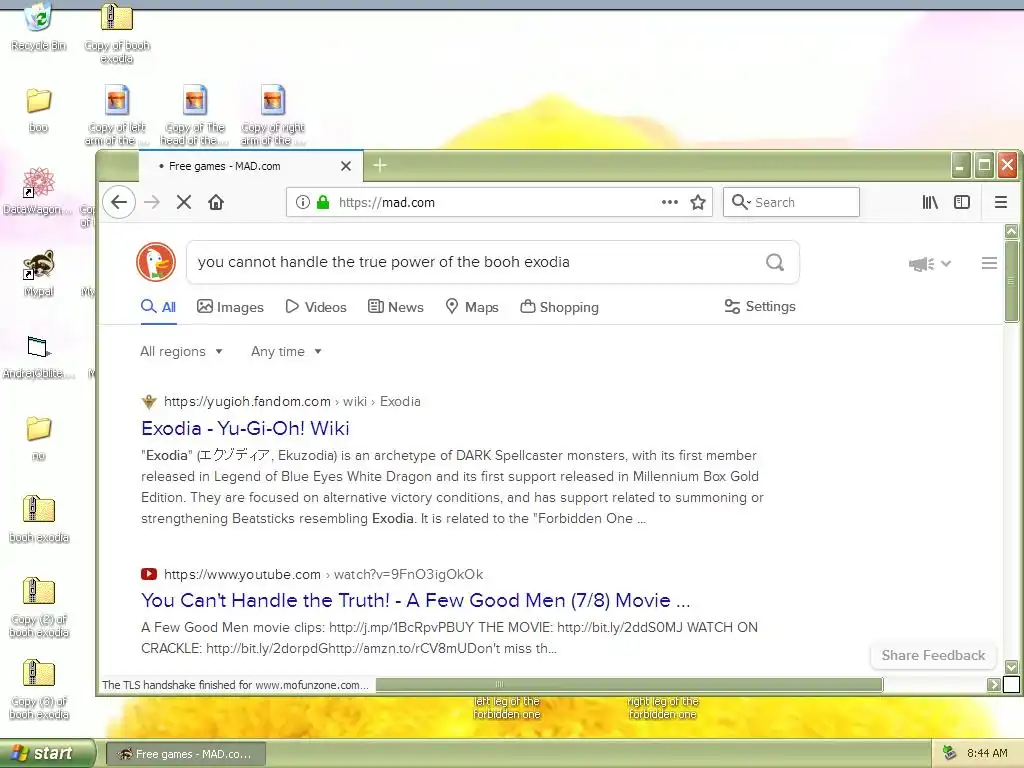Switch to the Videos results tab

pyautogui.click(x=316, y=307)
